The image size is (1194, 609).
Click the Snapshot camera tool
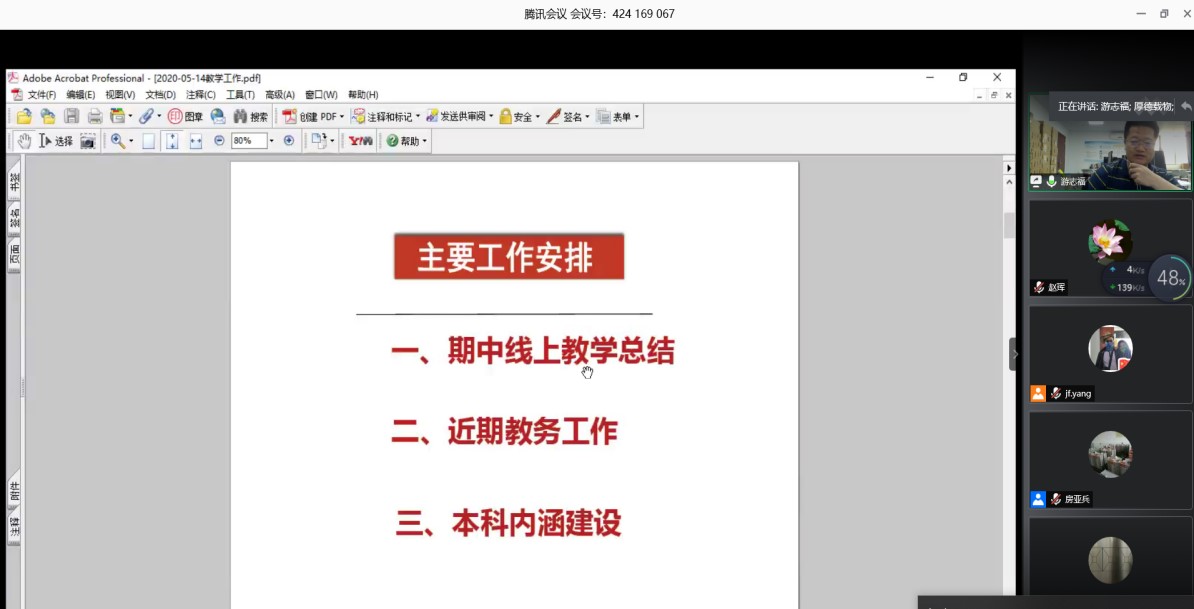click(88, 141)
